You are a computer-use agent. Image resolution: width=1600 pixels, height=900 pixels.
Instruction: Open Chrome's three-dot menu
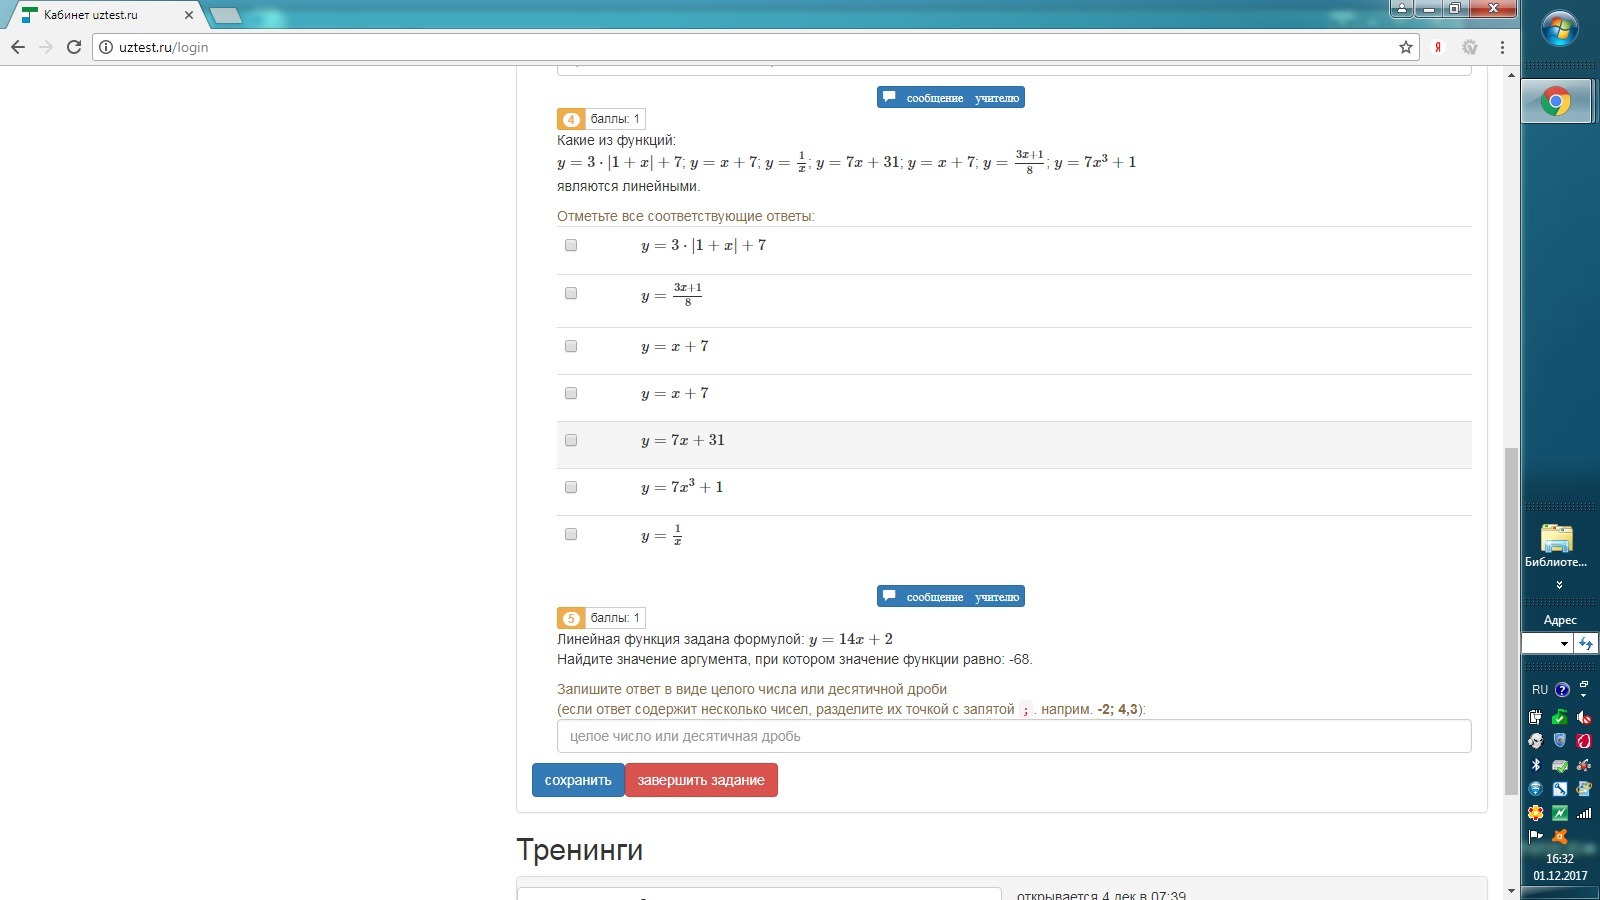click(1502, 47)
